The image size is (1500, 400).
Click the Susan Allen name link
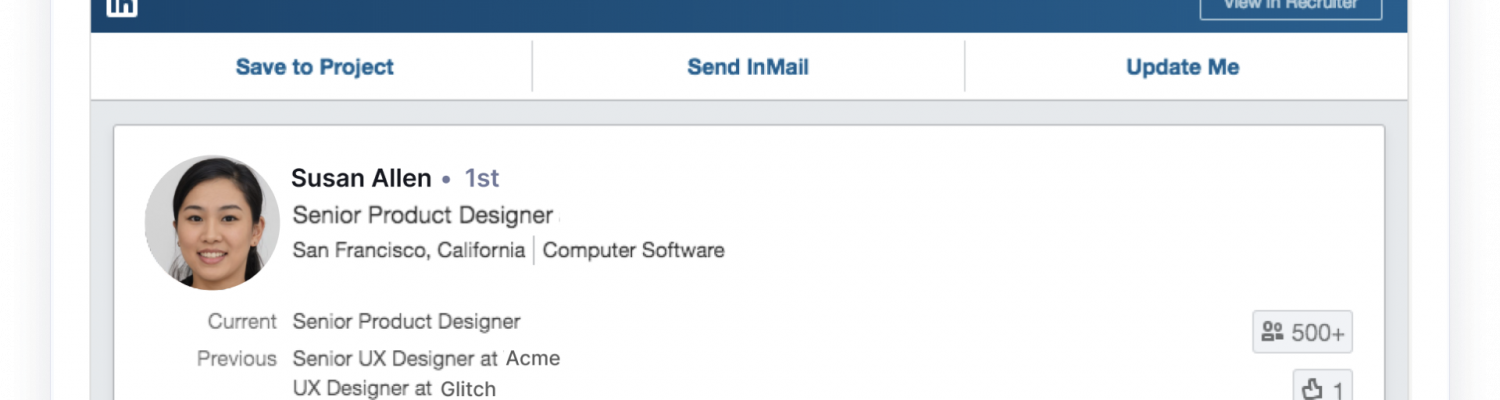[x=361, y=178]
